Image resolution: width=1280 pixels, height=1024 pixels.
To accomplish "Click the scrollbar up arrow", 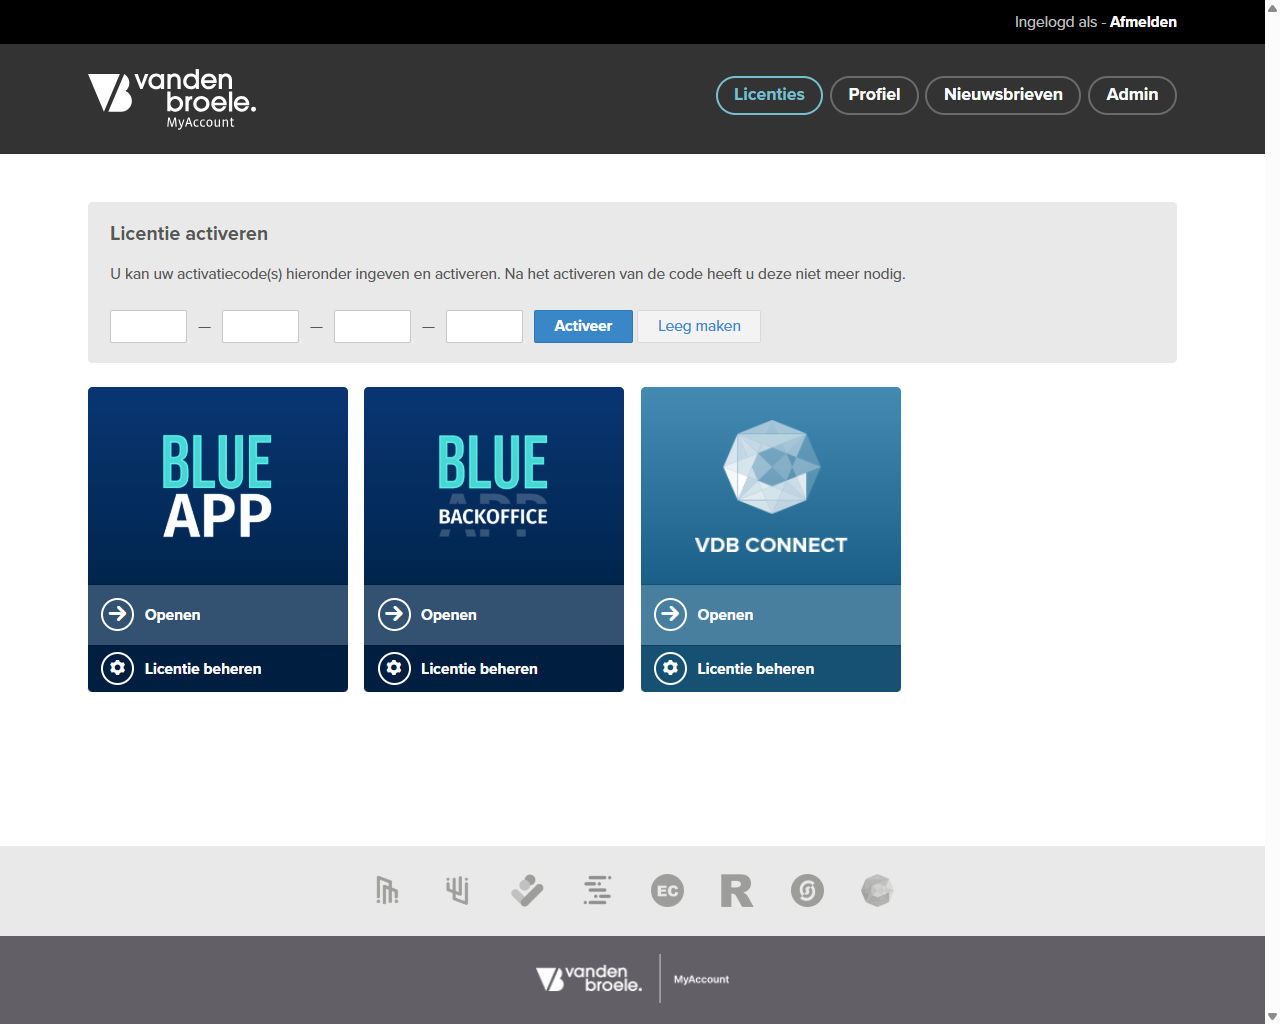I will pyautogui.click(x=1272, y=7).
